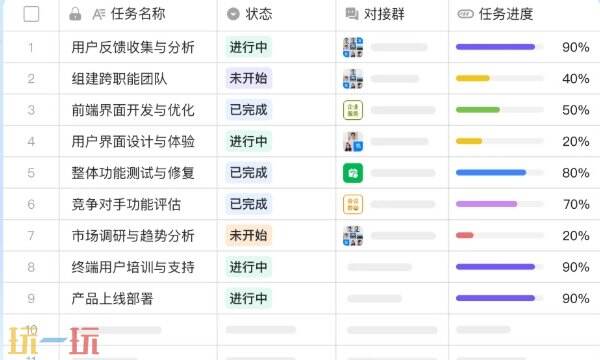600x360 pixels.
Task: Select row number 5
Action: click(31, 173)
